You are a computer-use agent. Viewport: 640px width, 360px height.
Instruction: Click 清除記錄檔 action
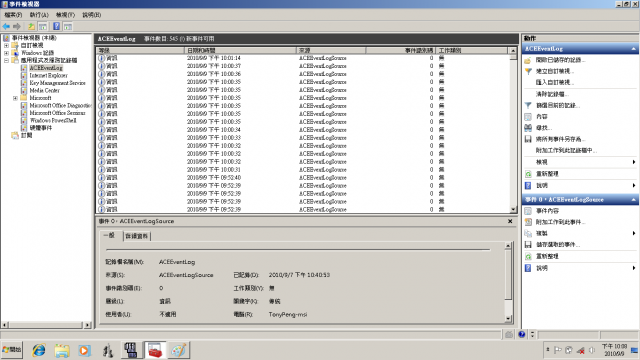pos(552,94)
